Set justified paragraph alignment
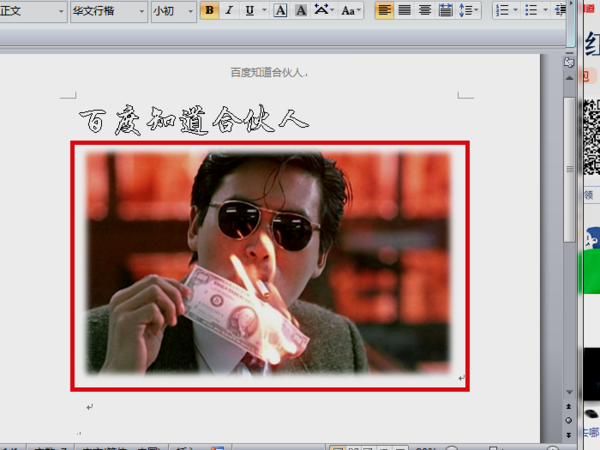 pos(404,10)
